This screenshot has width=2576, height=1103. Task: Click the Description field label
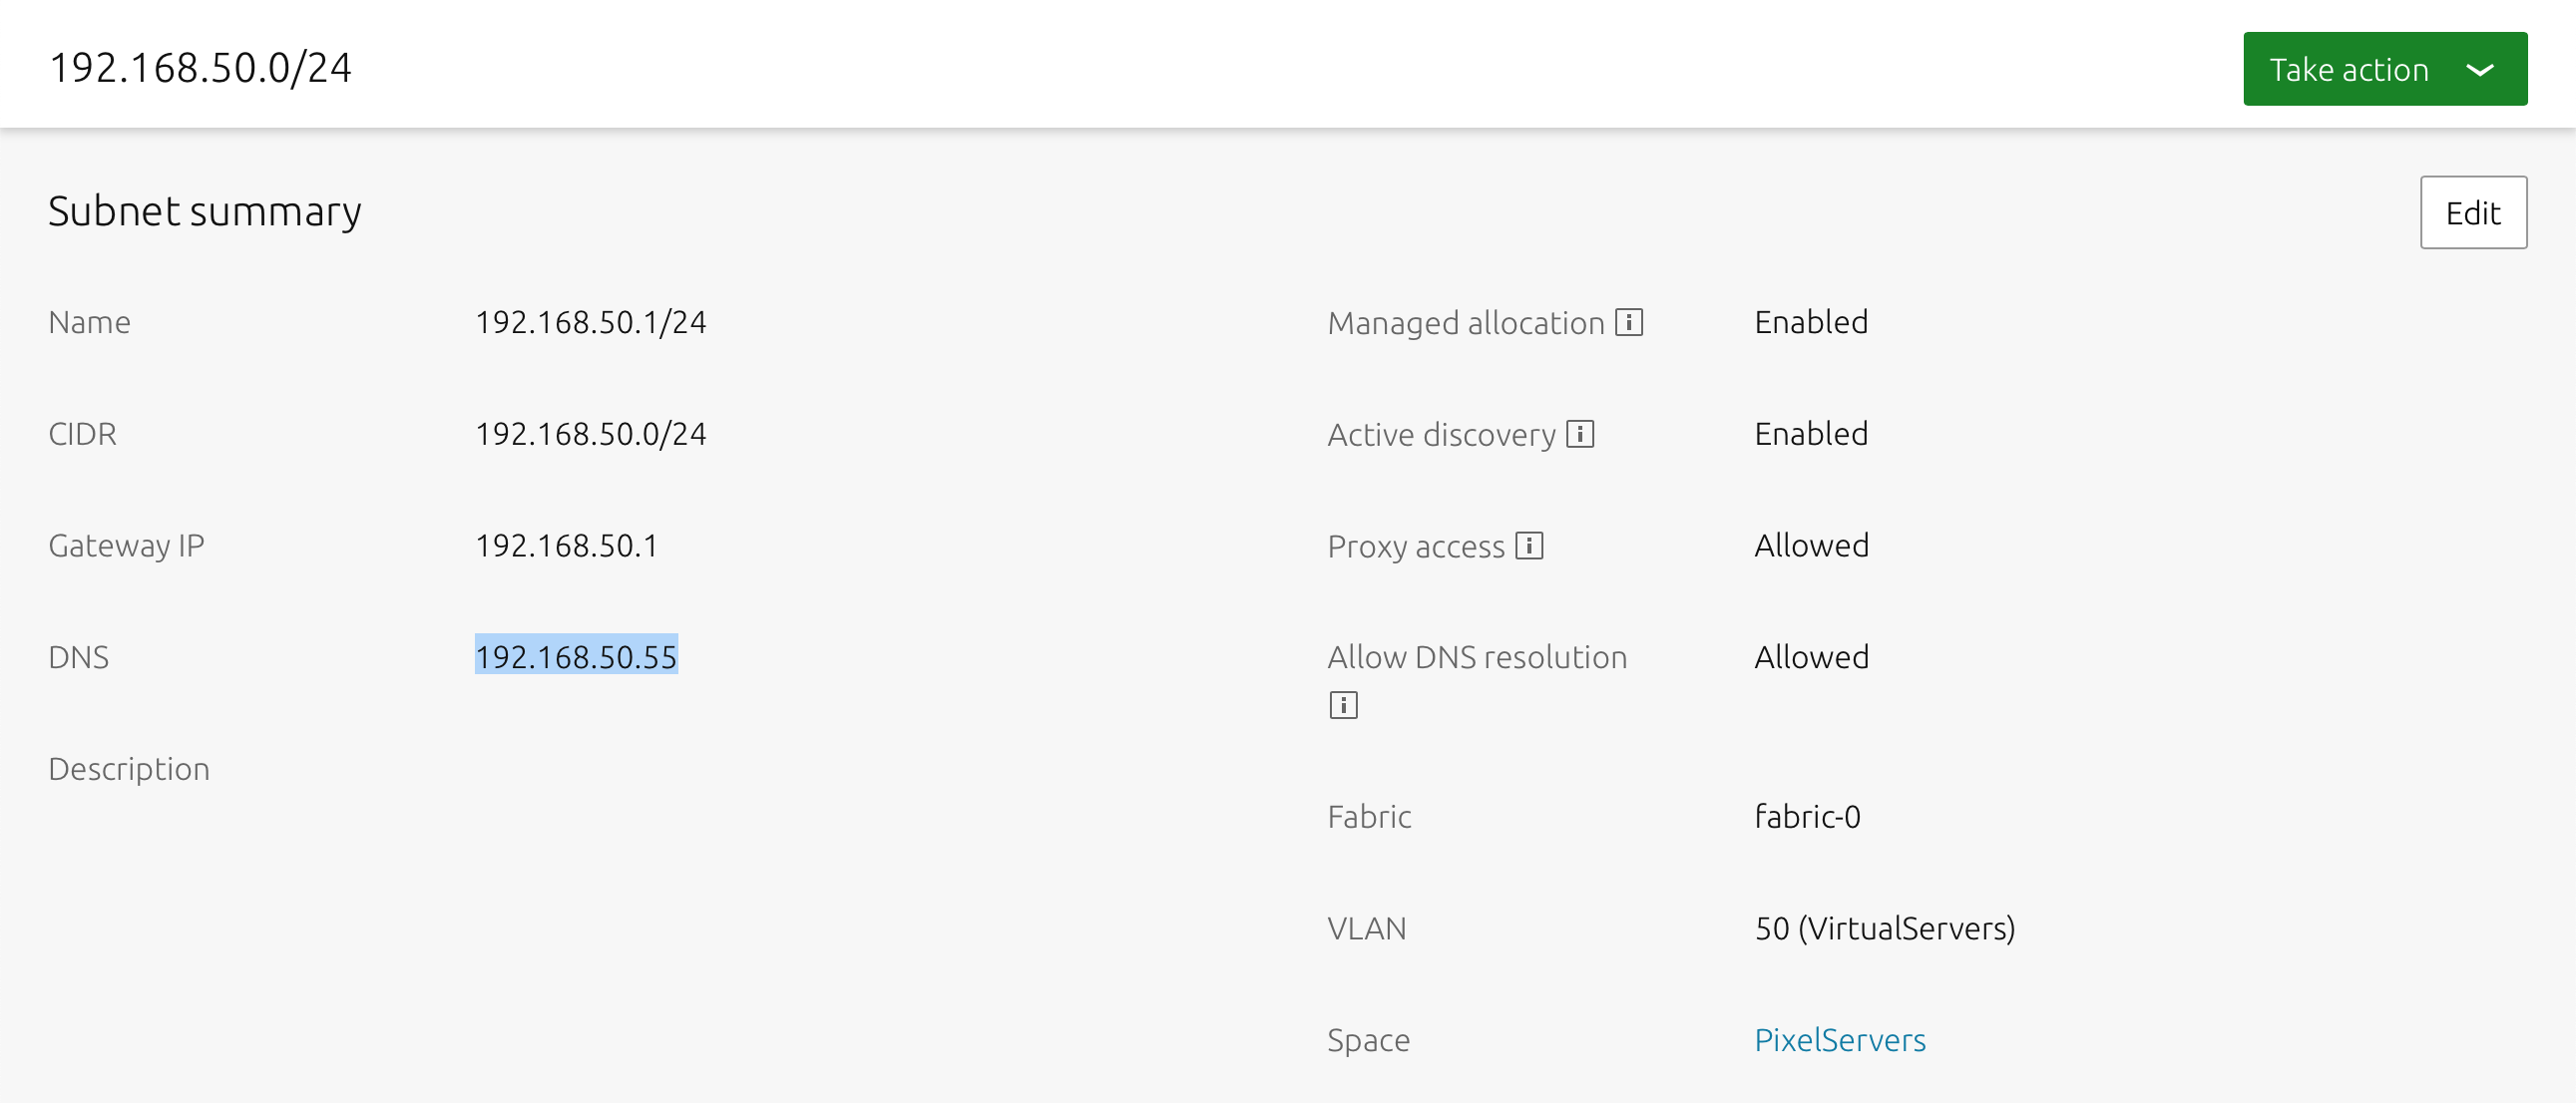pyautogui.click(x=129, y=768)
